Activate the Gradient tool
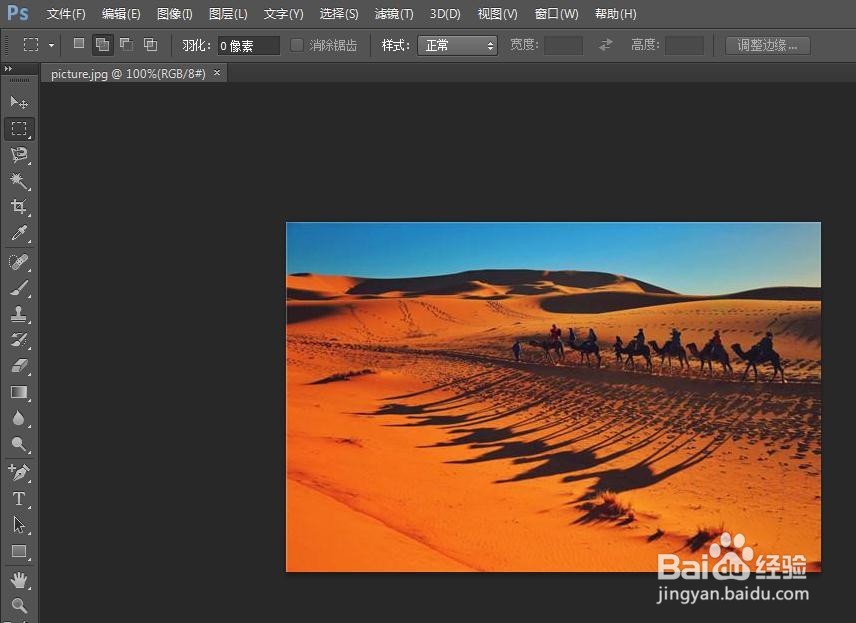Screen dimensions: 856x623 coord(18,392)
